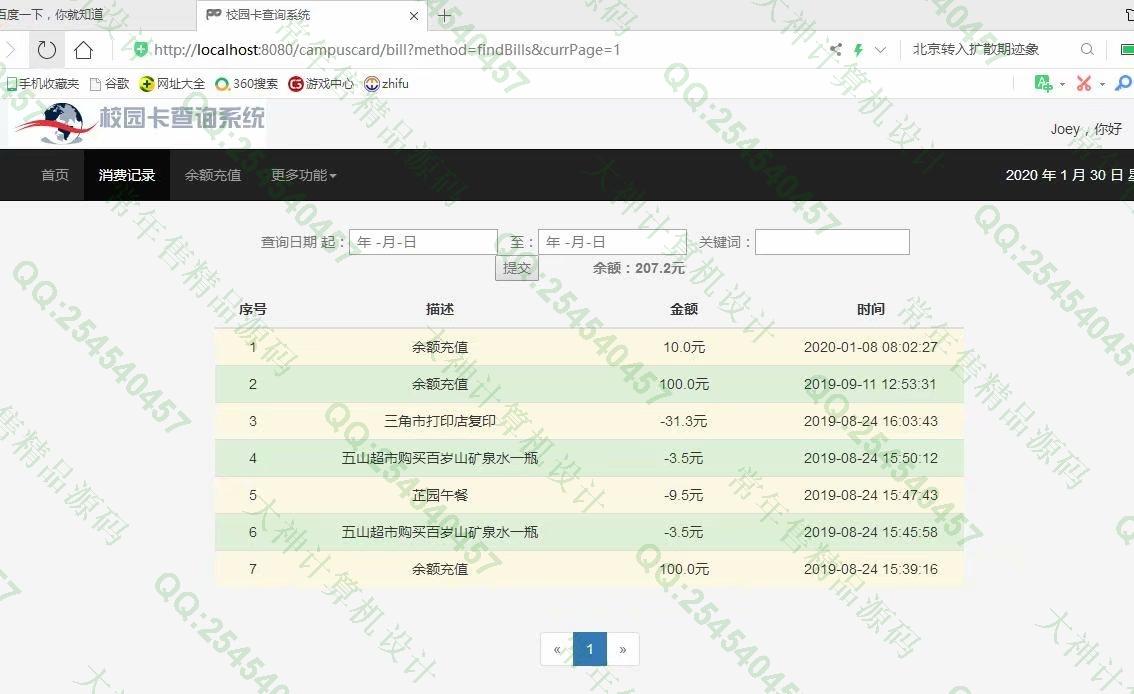Click the URL address bar
This screenshot has width=1134, height=694.
pos(387,50)
